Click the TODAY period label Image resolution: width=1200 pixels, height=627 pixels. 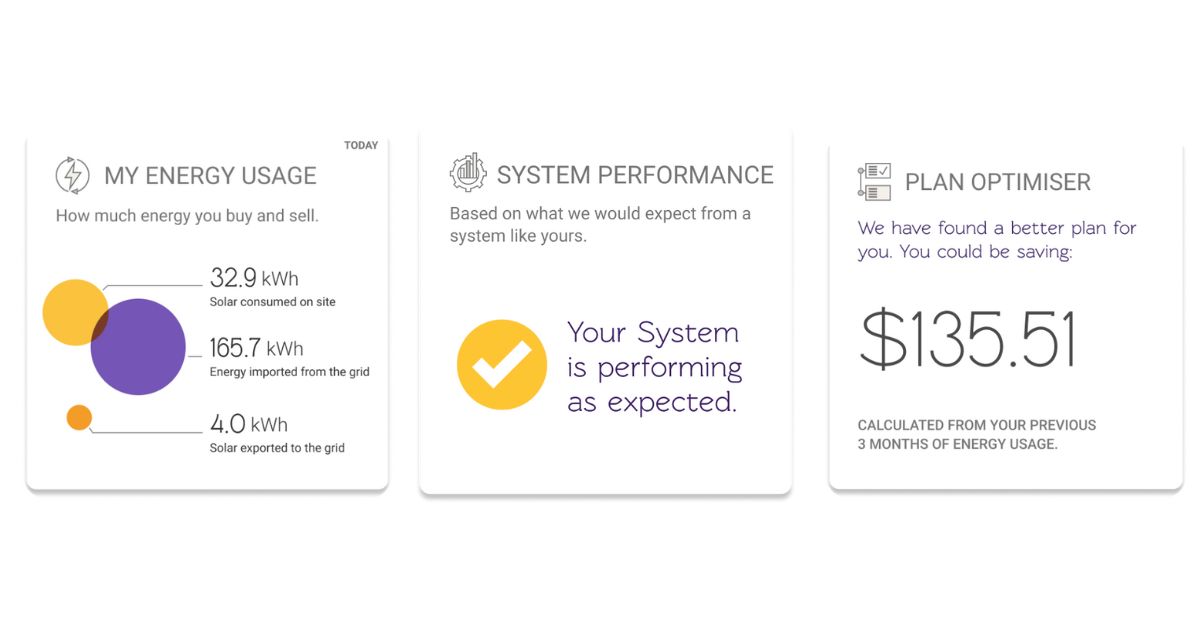pyautogui.click(x=361, y=146)
